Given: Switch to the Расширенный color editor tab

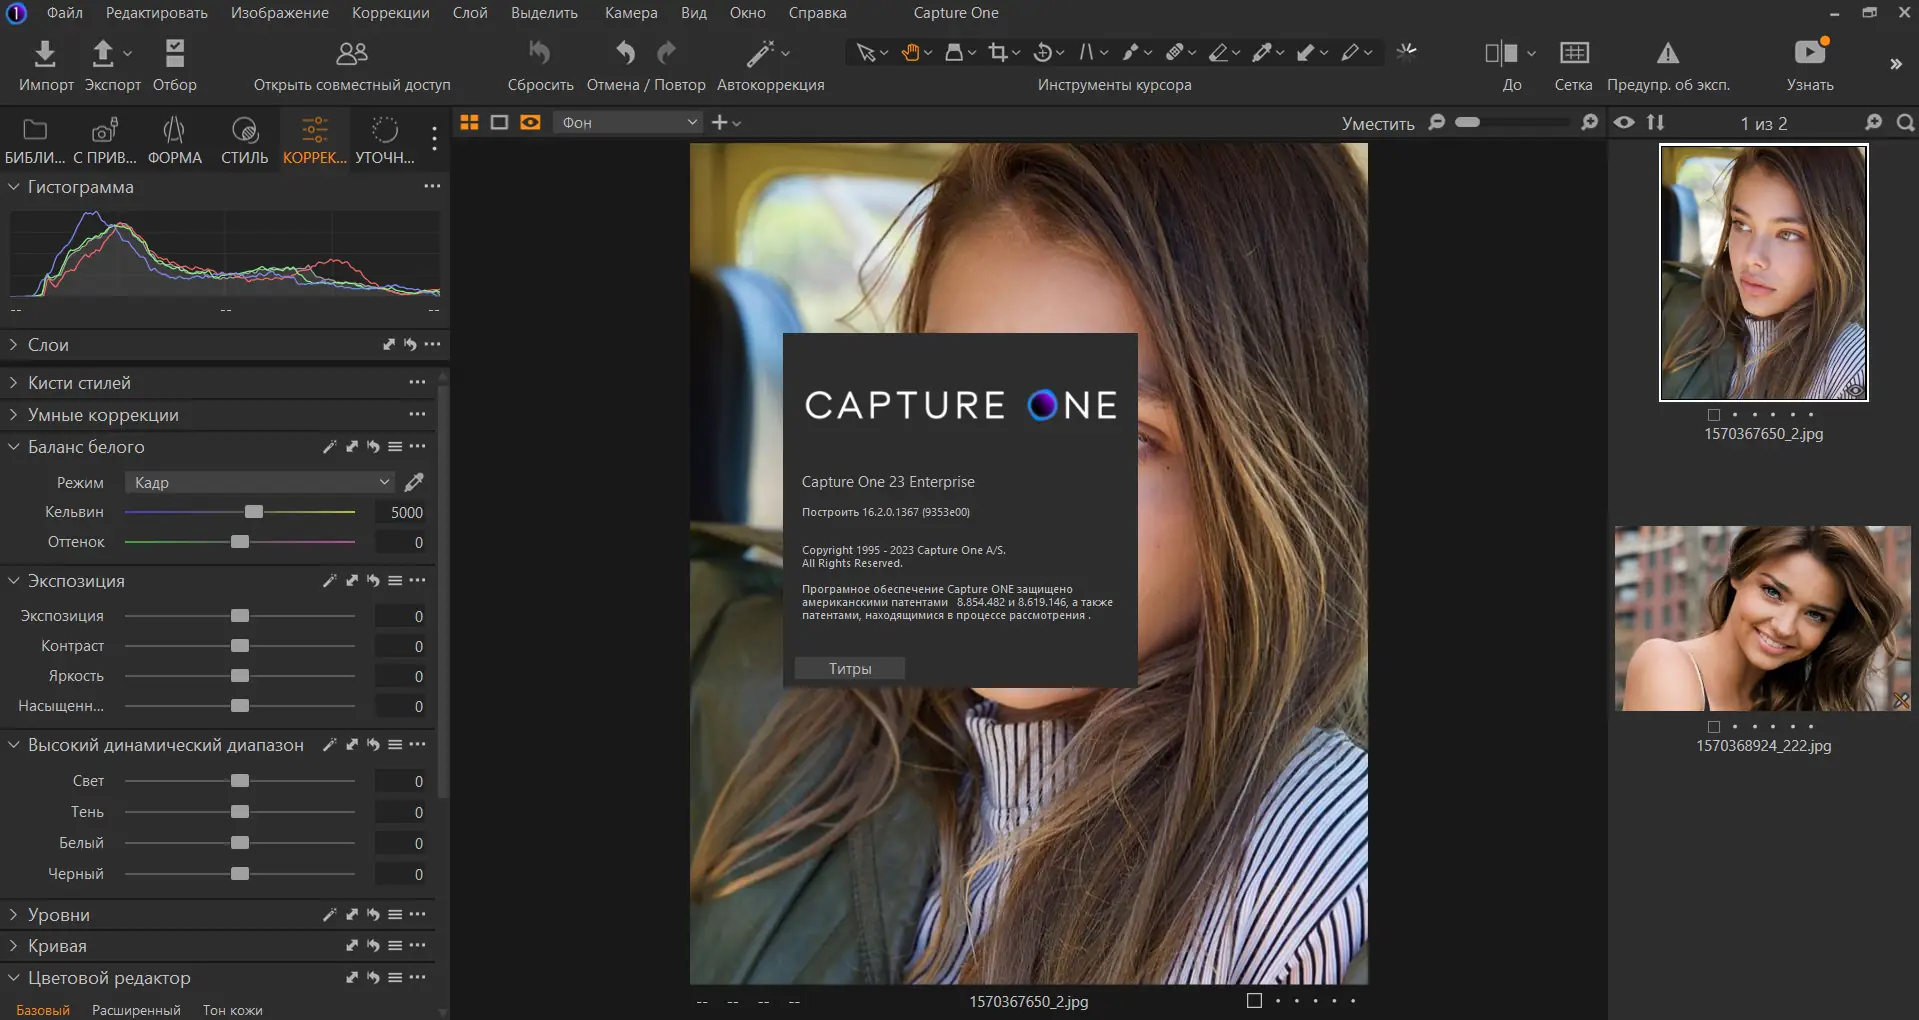Looking at the screenshot, I should click(x=135, y=1010).
